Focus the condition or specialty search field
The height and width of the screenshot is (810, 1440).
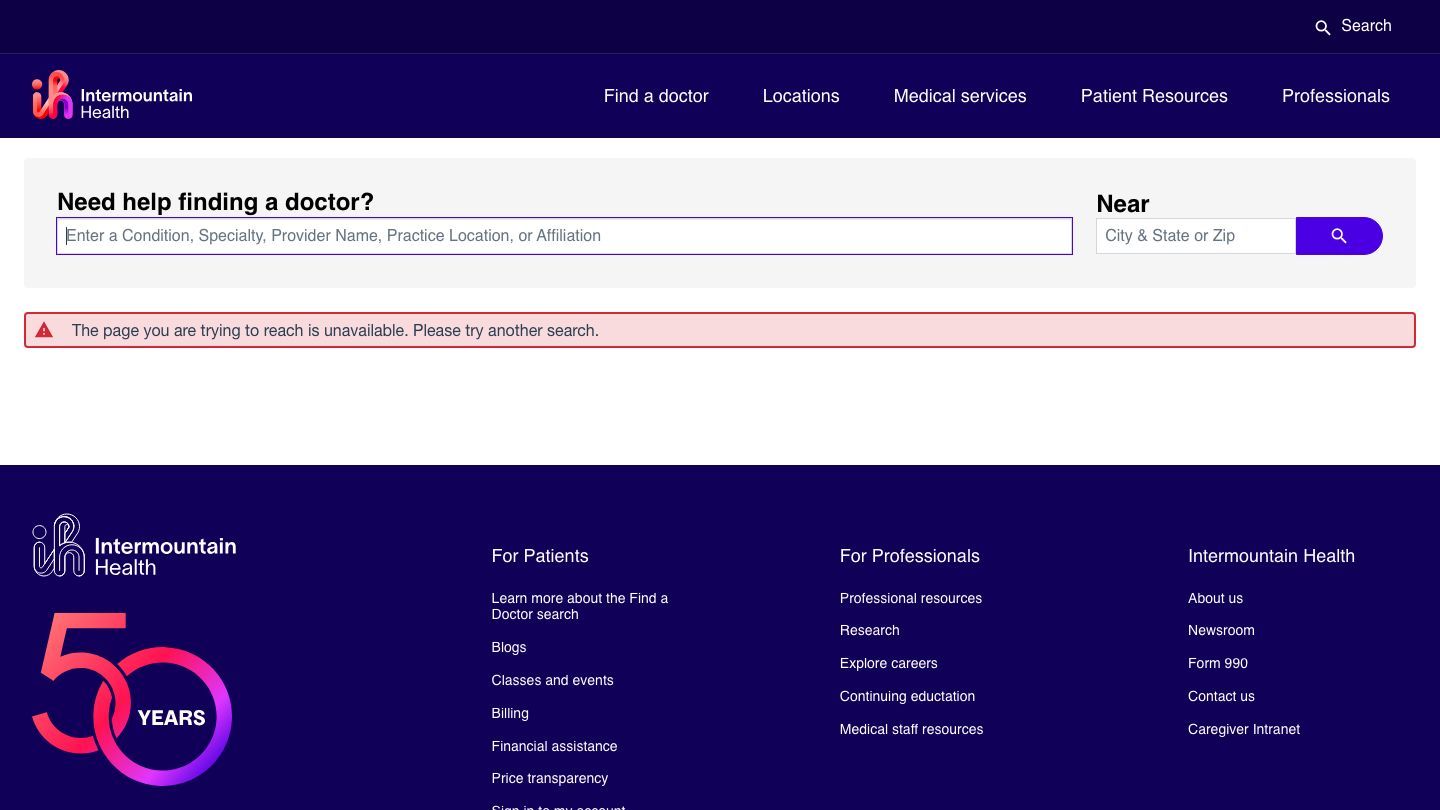564,236
